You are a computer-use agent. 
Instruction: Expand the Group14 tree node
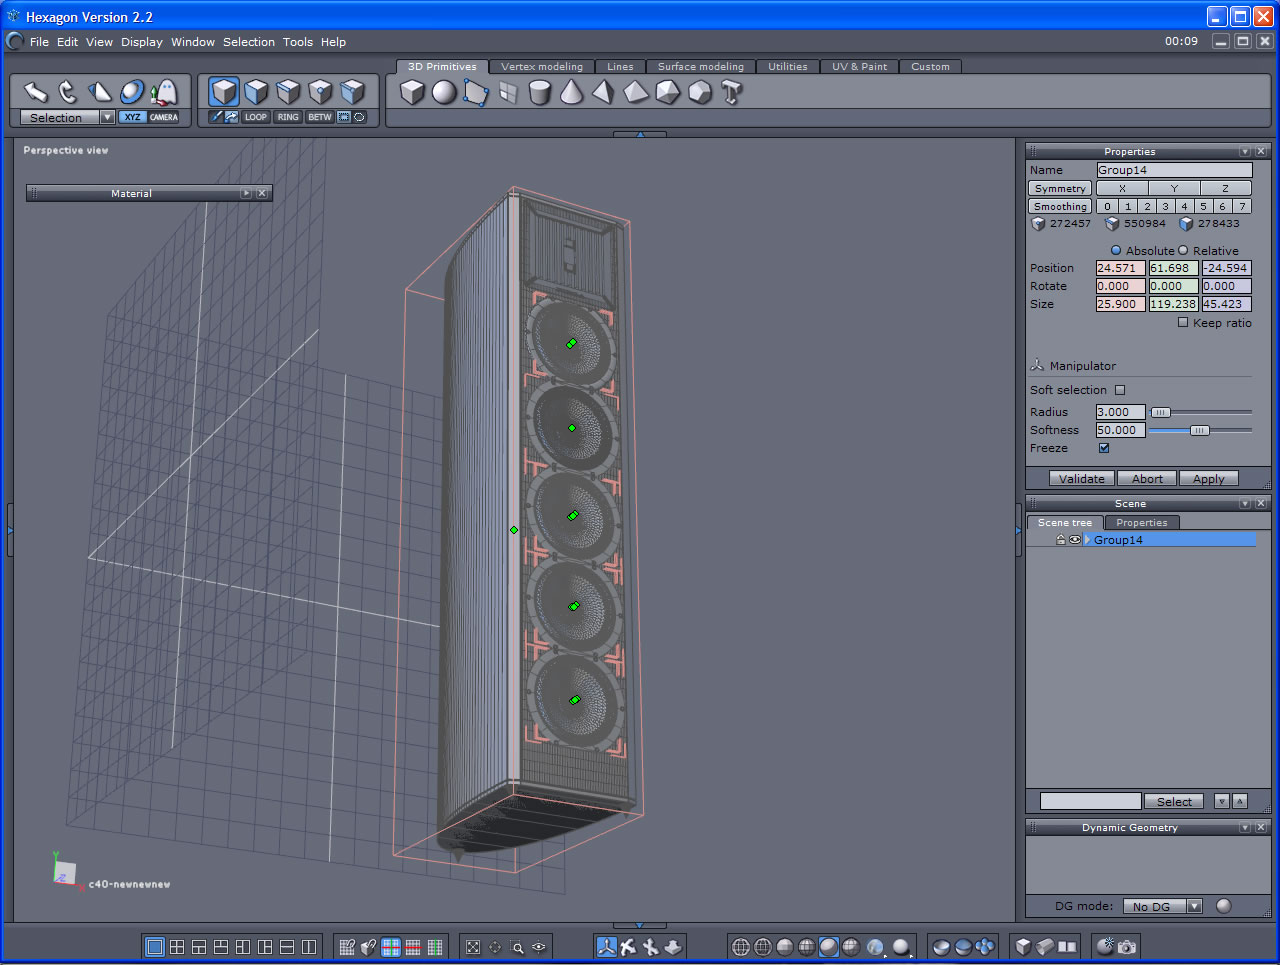coord(1087,540)
